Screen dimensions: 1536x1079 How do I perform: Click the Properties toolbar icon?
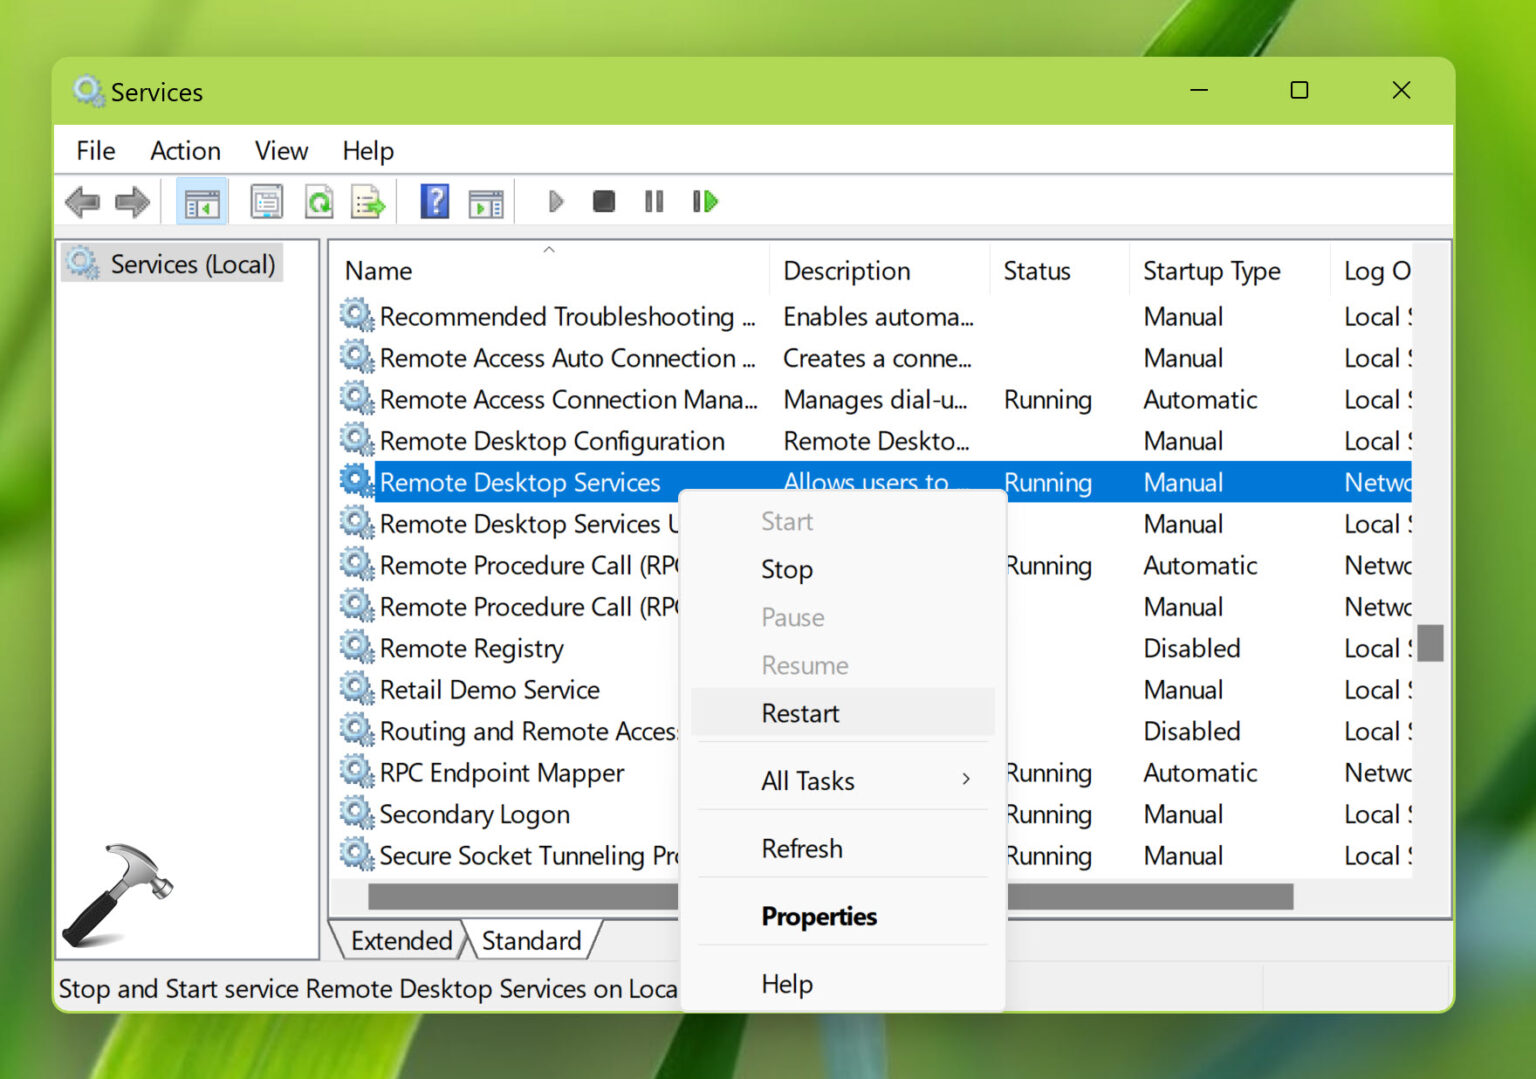(x=265, y=202)
